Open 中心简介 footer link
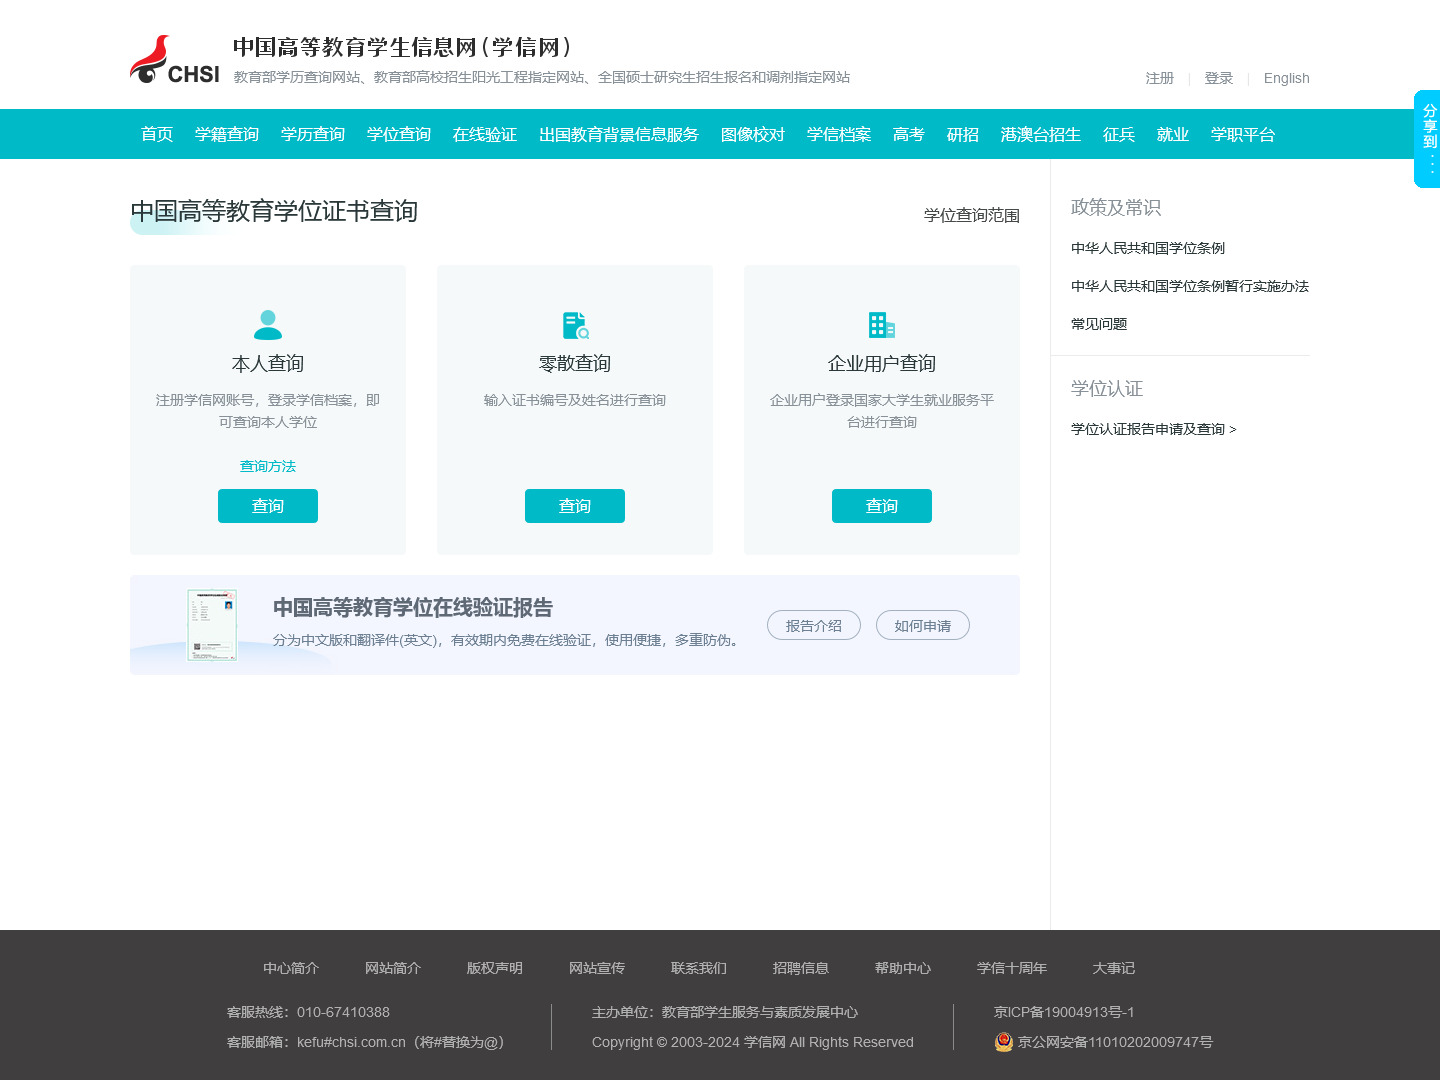 pyautogui.click(x=291, y=968)
